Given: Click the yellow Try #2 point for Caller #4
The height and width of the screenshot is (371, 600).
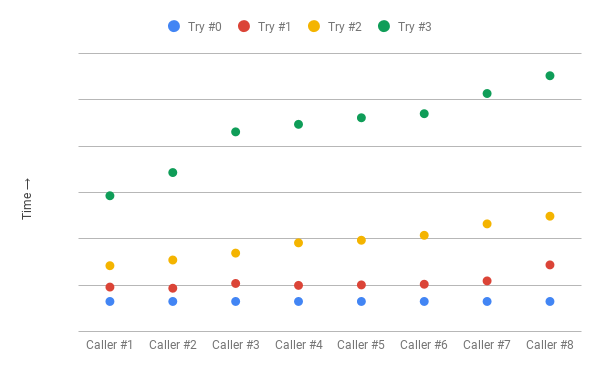Looking at the screenshot, I should click(298, 243).
